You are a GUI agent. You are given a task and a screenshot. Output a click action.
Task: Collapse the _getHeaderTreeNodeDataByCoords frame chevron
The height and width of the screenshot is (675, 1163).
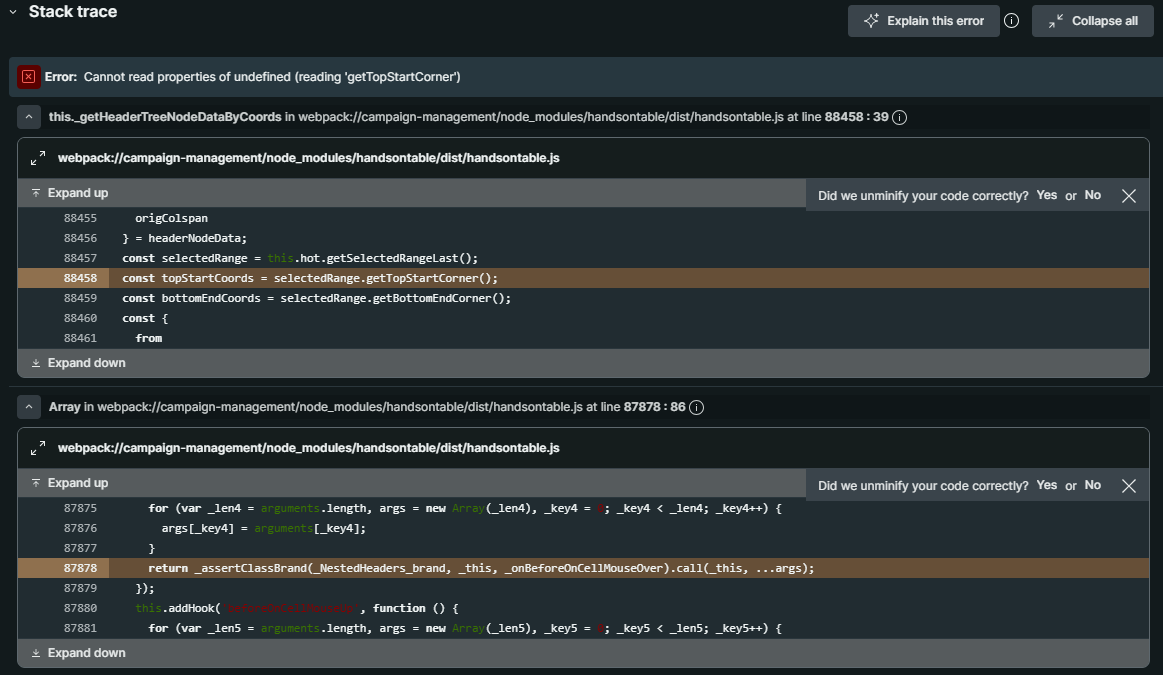(x=29, y=117)
